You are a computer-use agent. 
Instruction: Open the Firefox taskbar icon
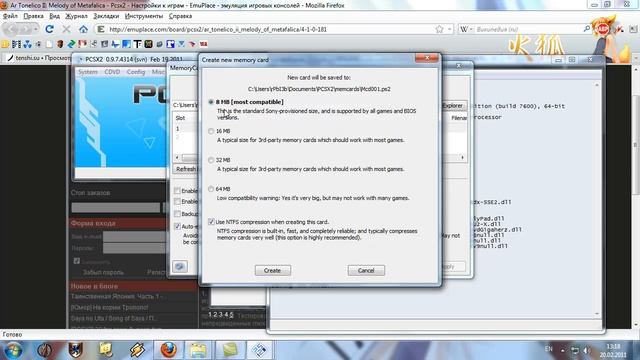click(169, 350)
